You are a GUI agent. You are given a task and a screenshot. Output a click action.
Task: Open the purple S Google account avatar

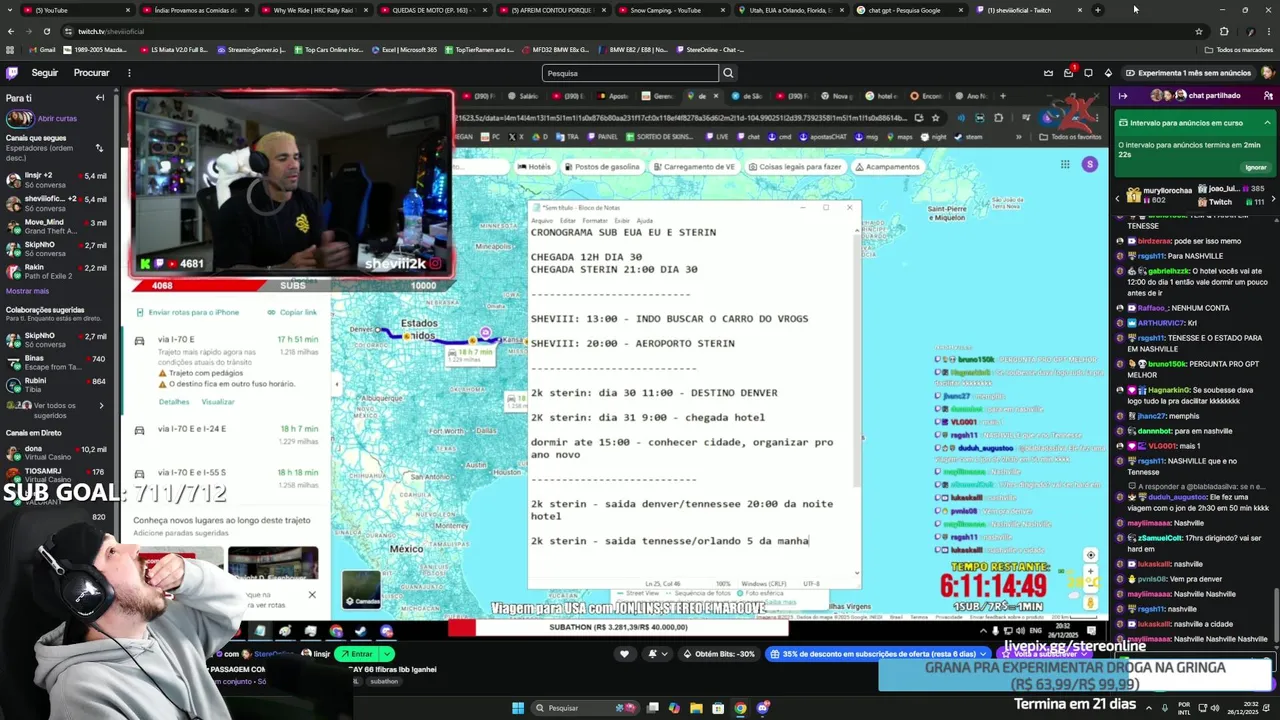tap(1090, 164)
